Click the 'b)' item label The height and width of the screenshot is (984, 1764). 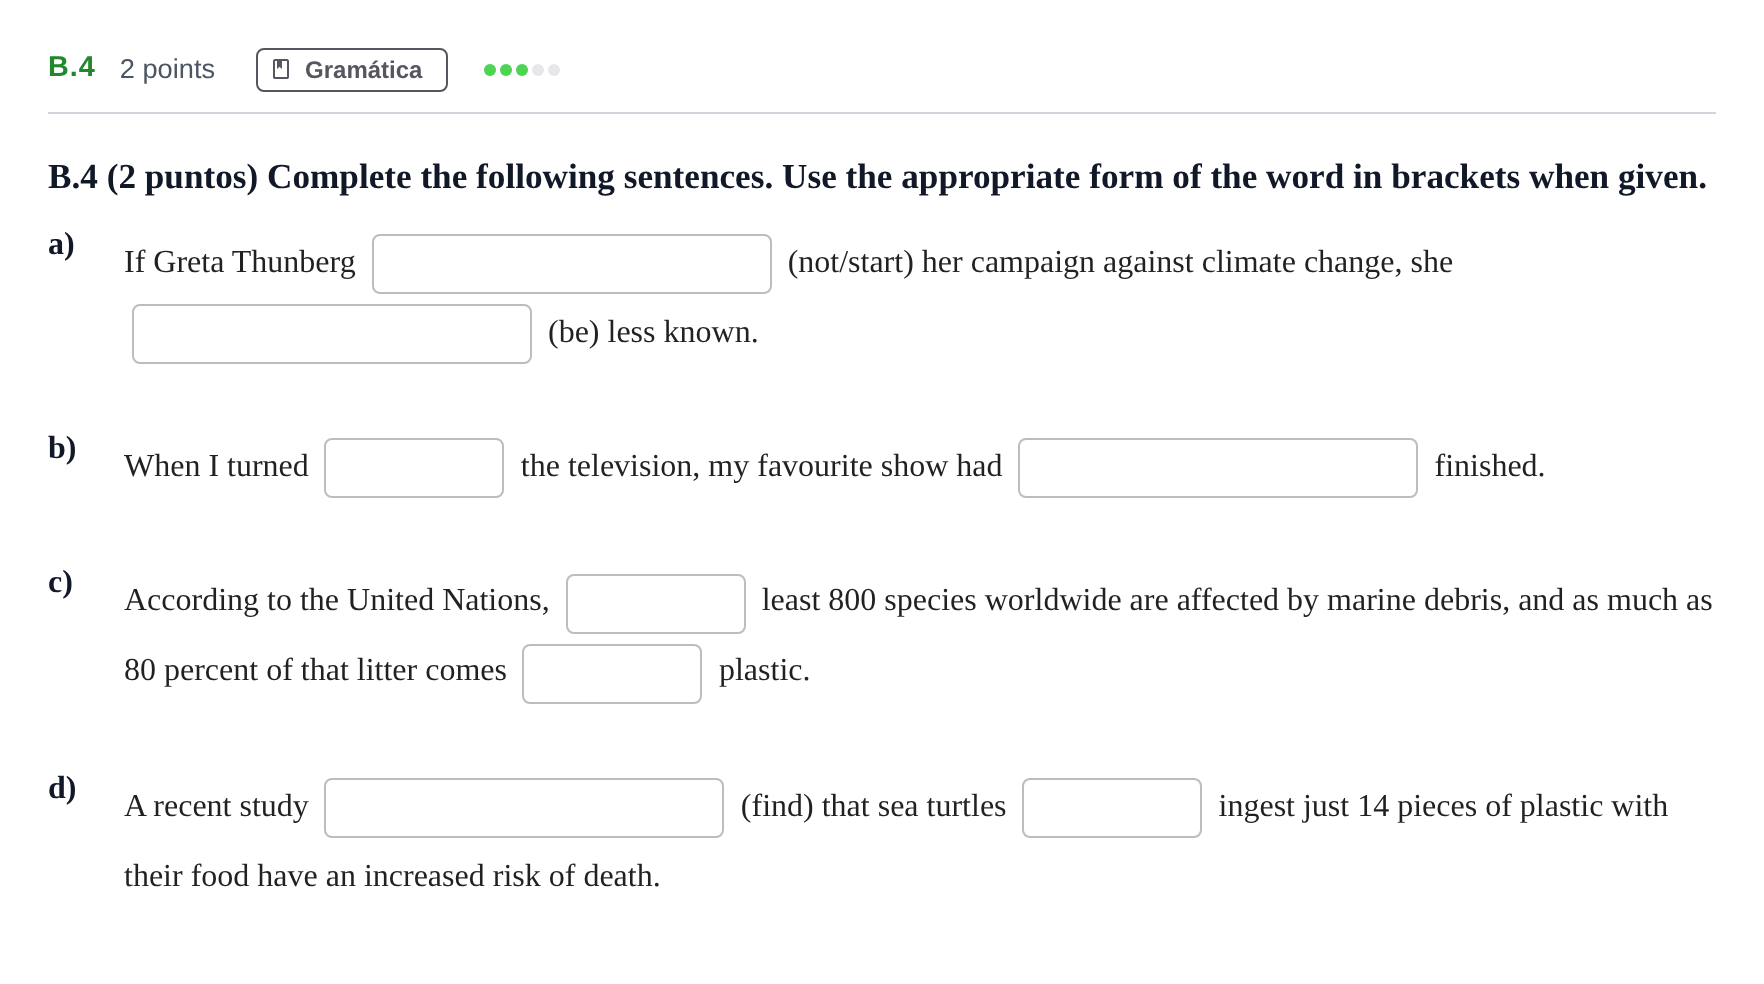click(x=62, y=448)
